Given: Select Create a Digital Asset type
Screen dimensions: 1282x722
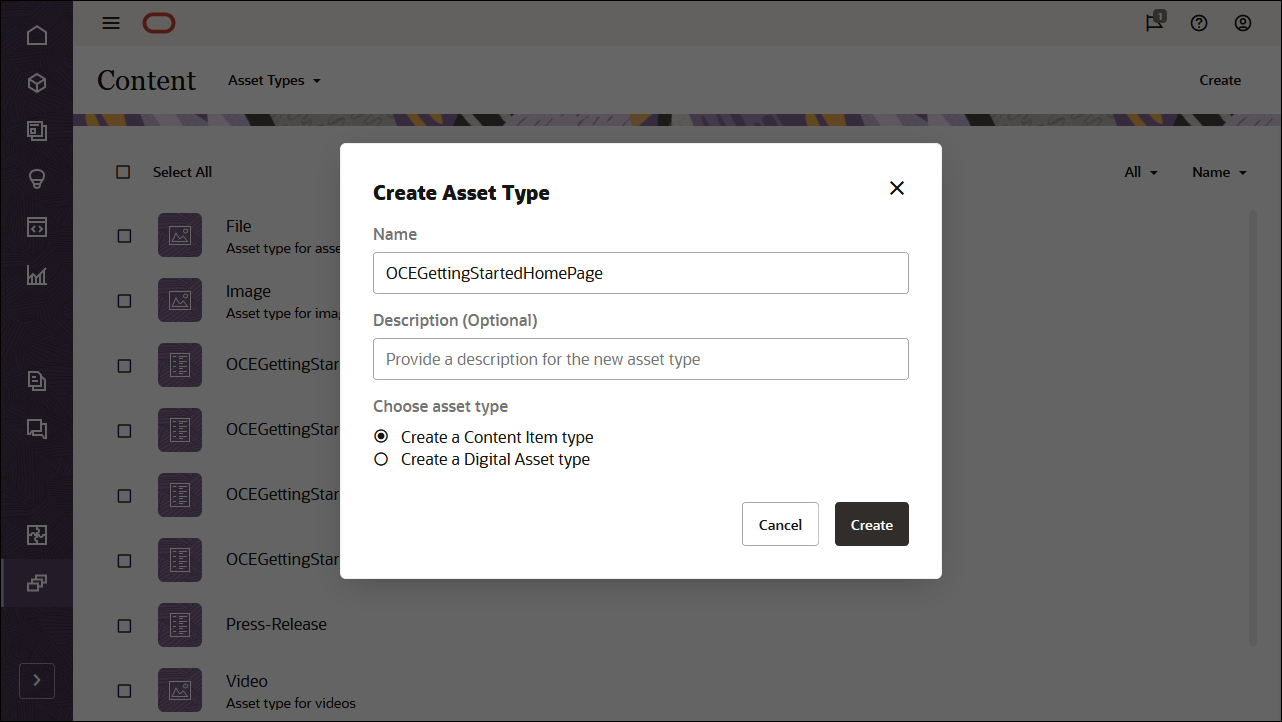Looking at the screenshot, I should (x=381, y=458).
